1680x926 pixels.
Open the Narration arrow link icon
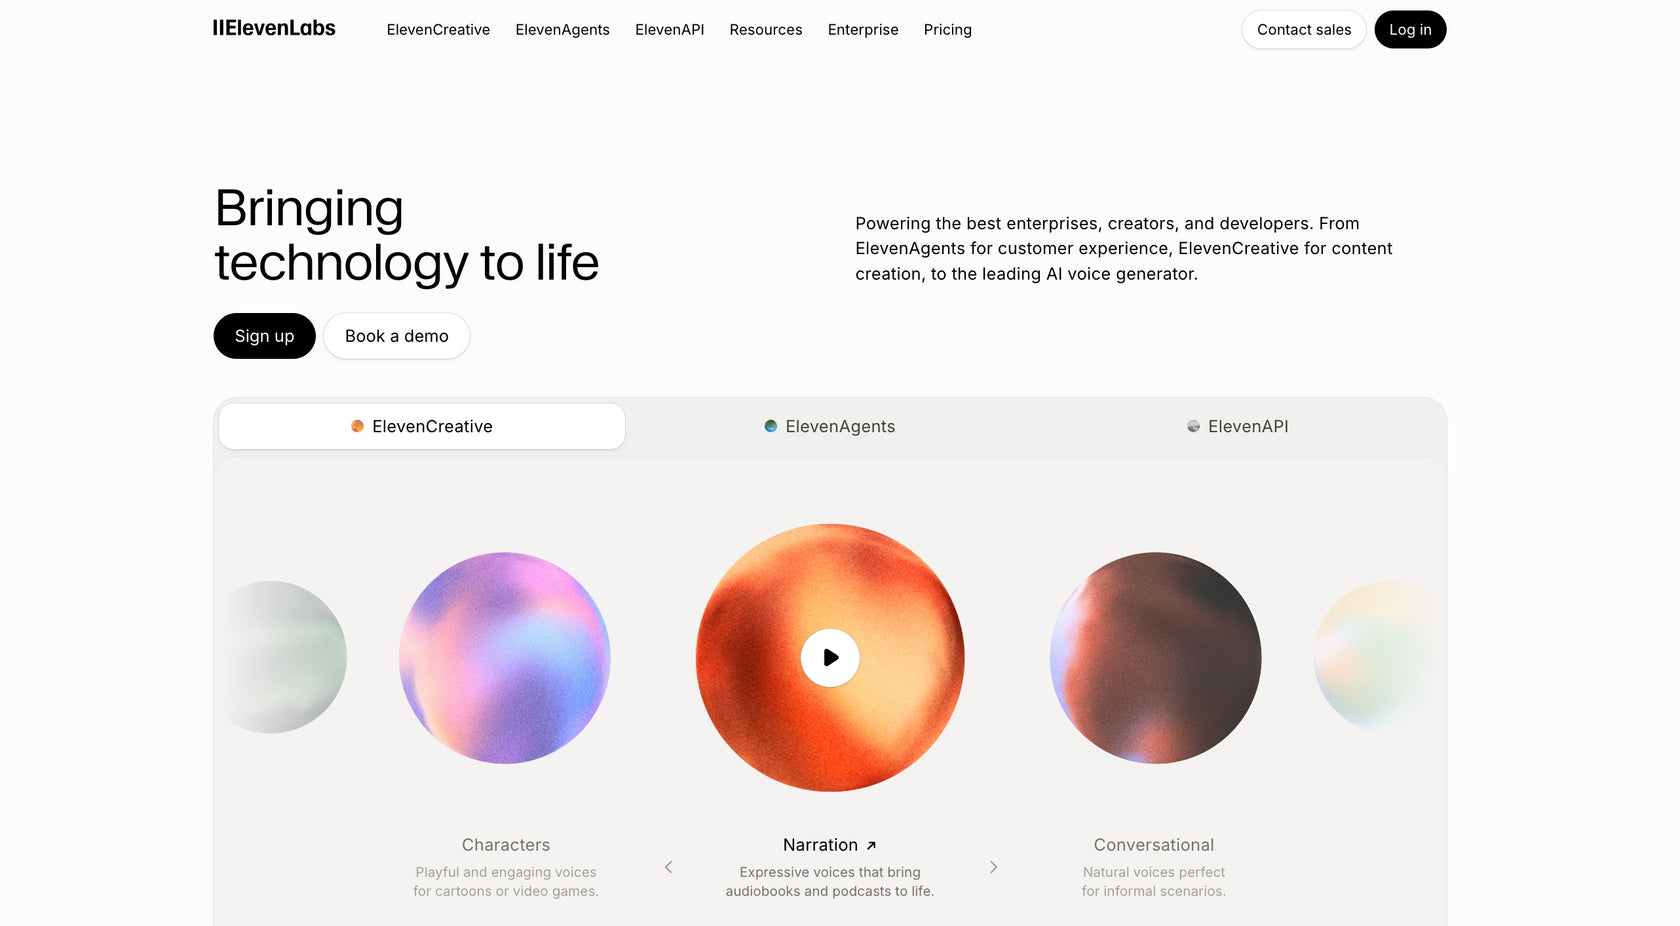[871, 846]
